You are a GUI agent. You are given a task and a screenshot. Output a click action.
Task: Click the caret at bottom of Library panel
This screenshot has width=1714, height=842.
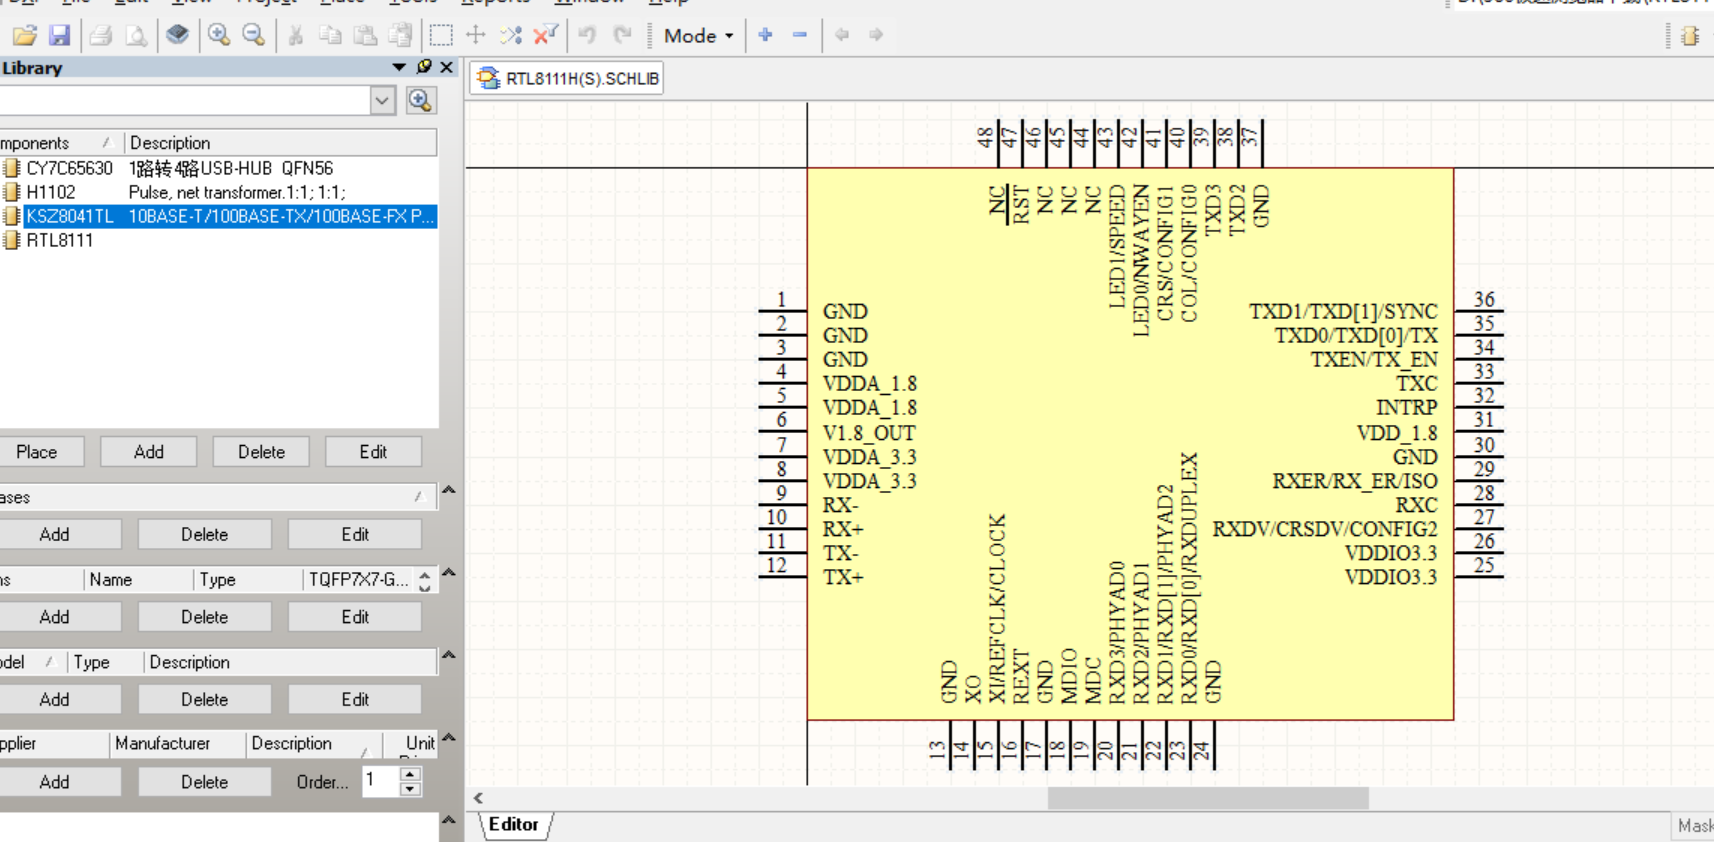pyautogui.click(x=449, y=820)
